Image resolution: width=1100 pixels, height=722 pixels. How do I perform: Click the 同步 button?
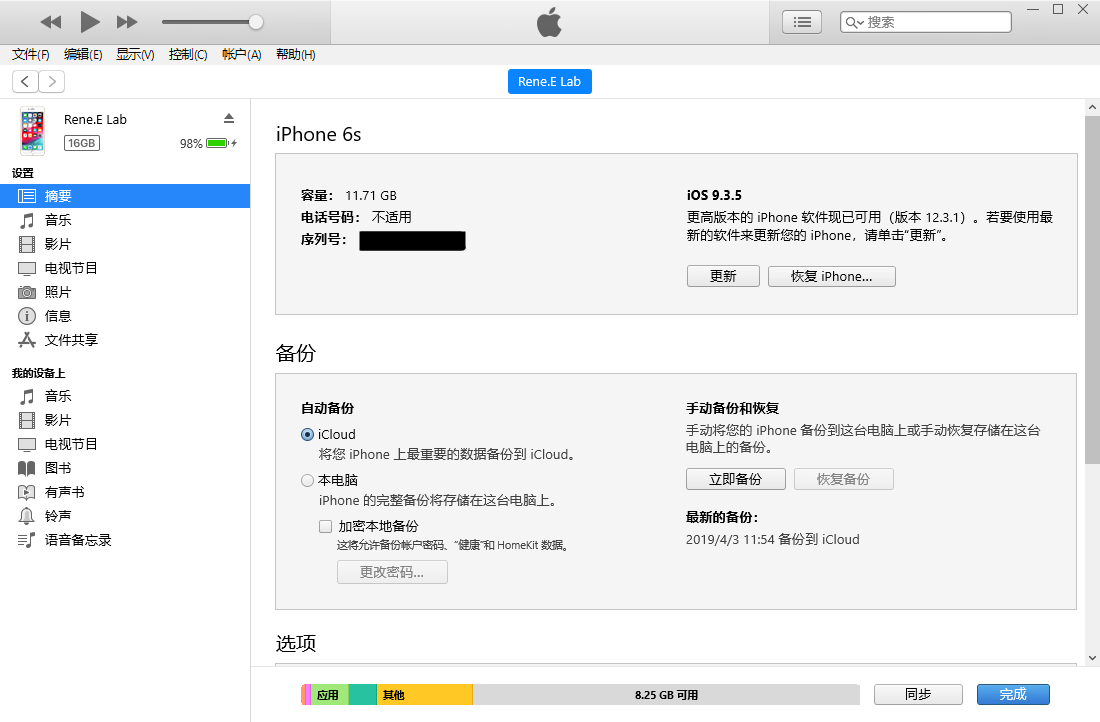point(918,695)
